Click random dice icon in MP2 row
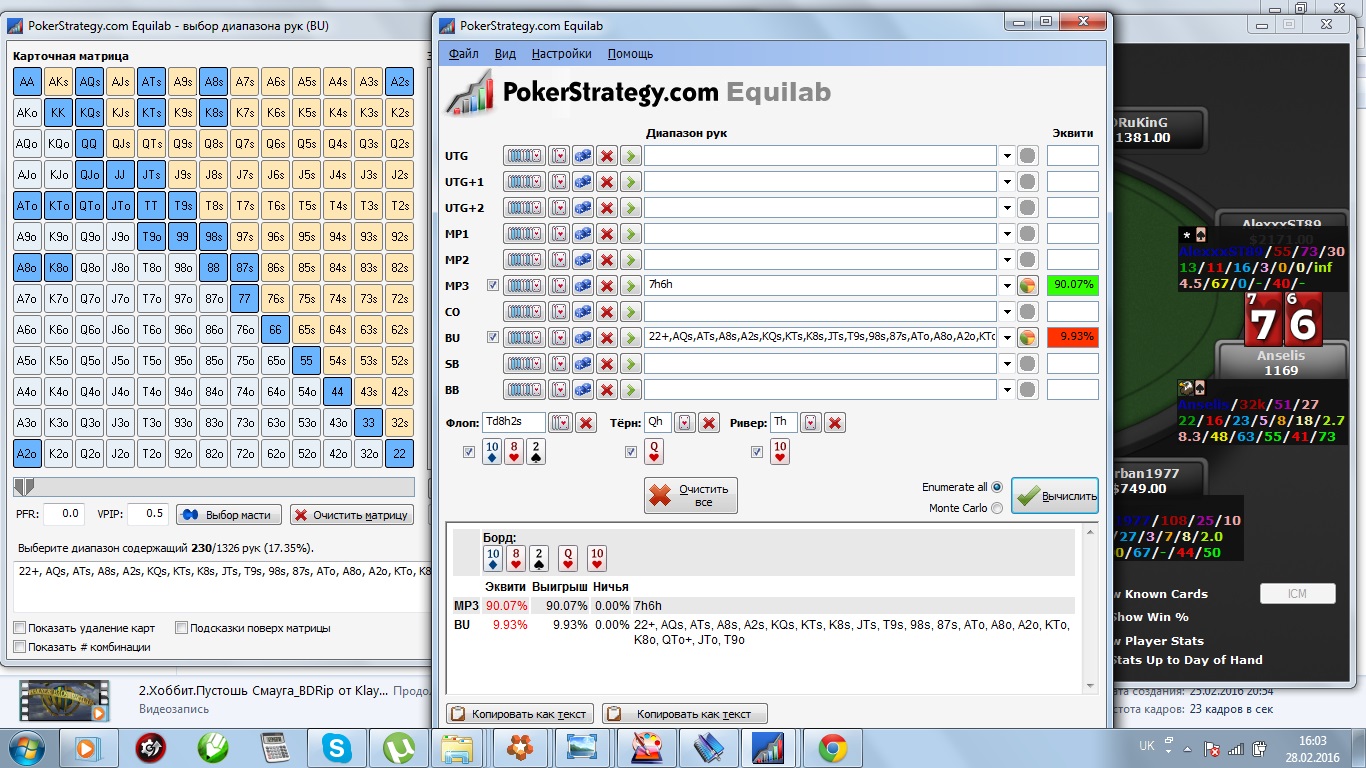 coord(582,259)
